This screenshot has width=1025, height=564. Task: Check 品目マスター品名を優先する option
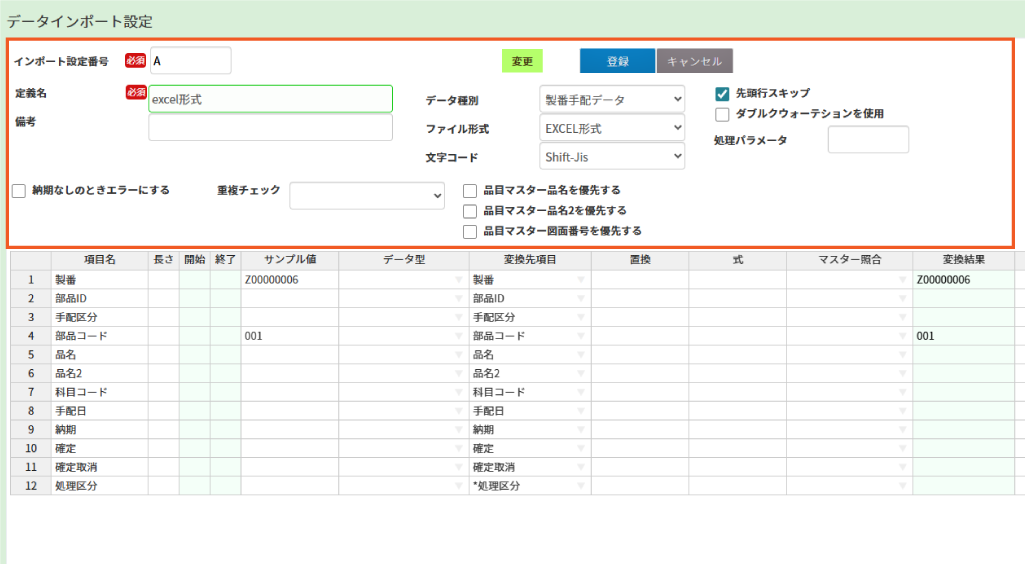click(470, 190)
